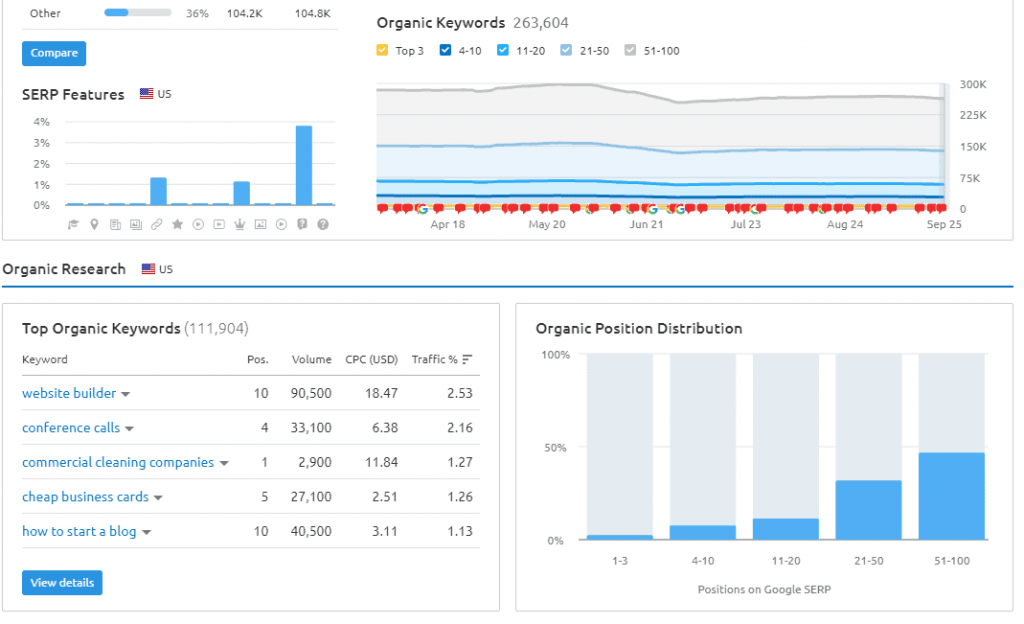Image resolution: width=1024 pixels, height=624 pixels.
Task: Click the 1-3 position distribution bar
Action: (620, 537)
